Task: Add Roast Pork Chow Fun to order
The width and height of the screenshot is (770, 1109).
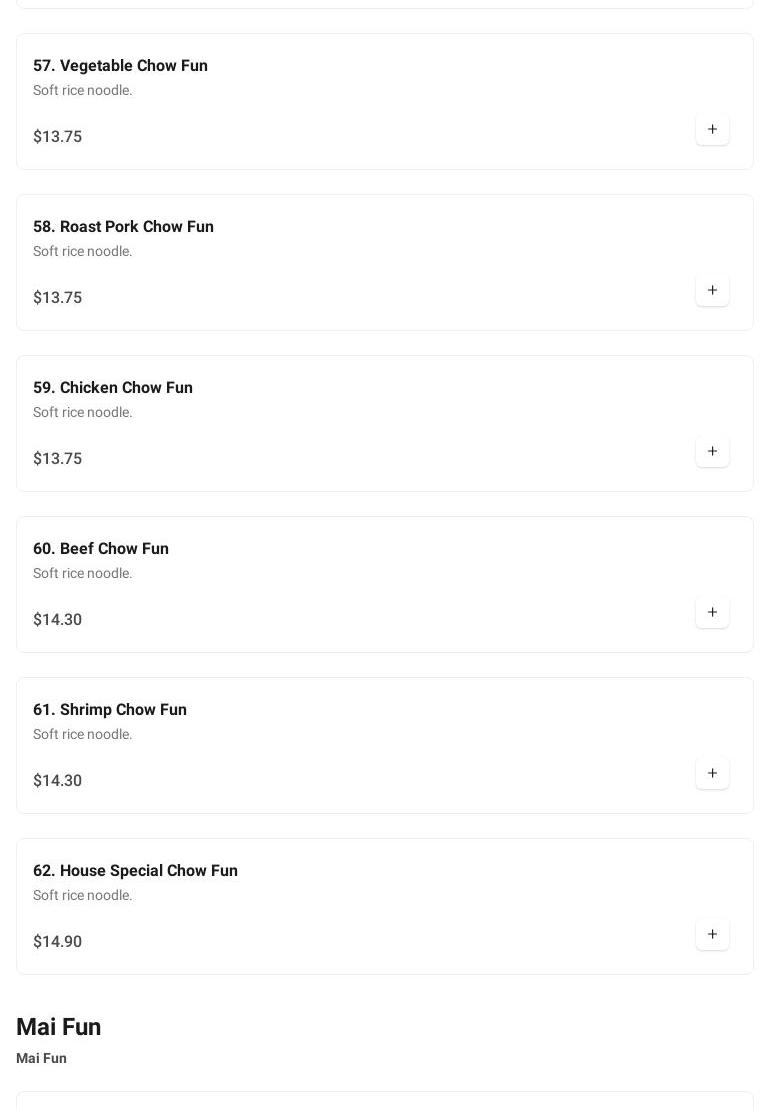Action: click(712, 291)
